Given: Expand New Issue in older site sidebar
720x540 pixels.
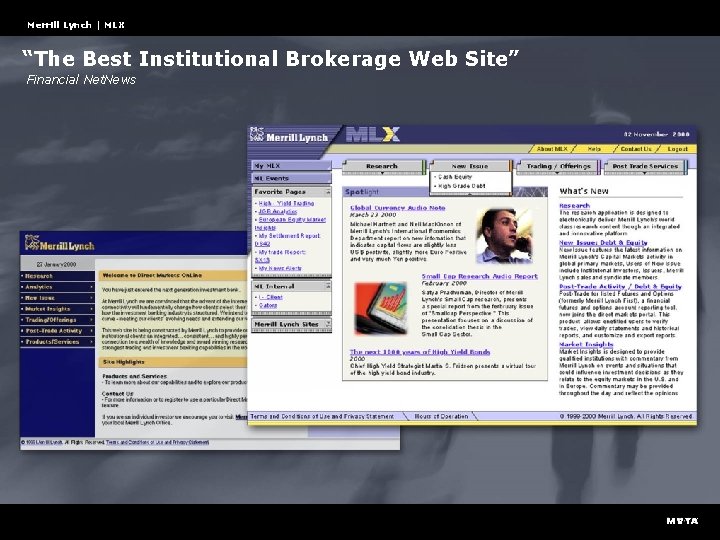Looking at the screenshot, I should (x=57, y=298).
